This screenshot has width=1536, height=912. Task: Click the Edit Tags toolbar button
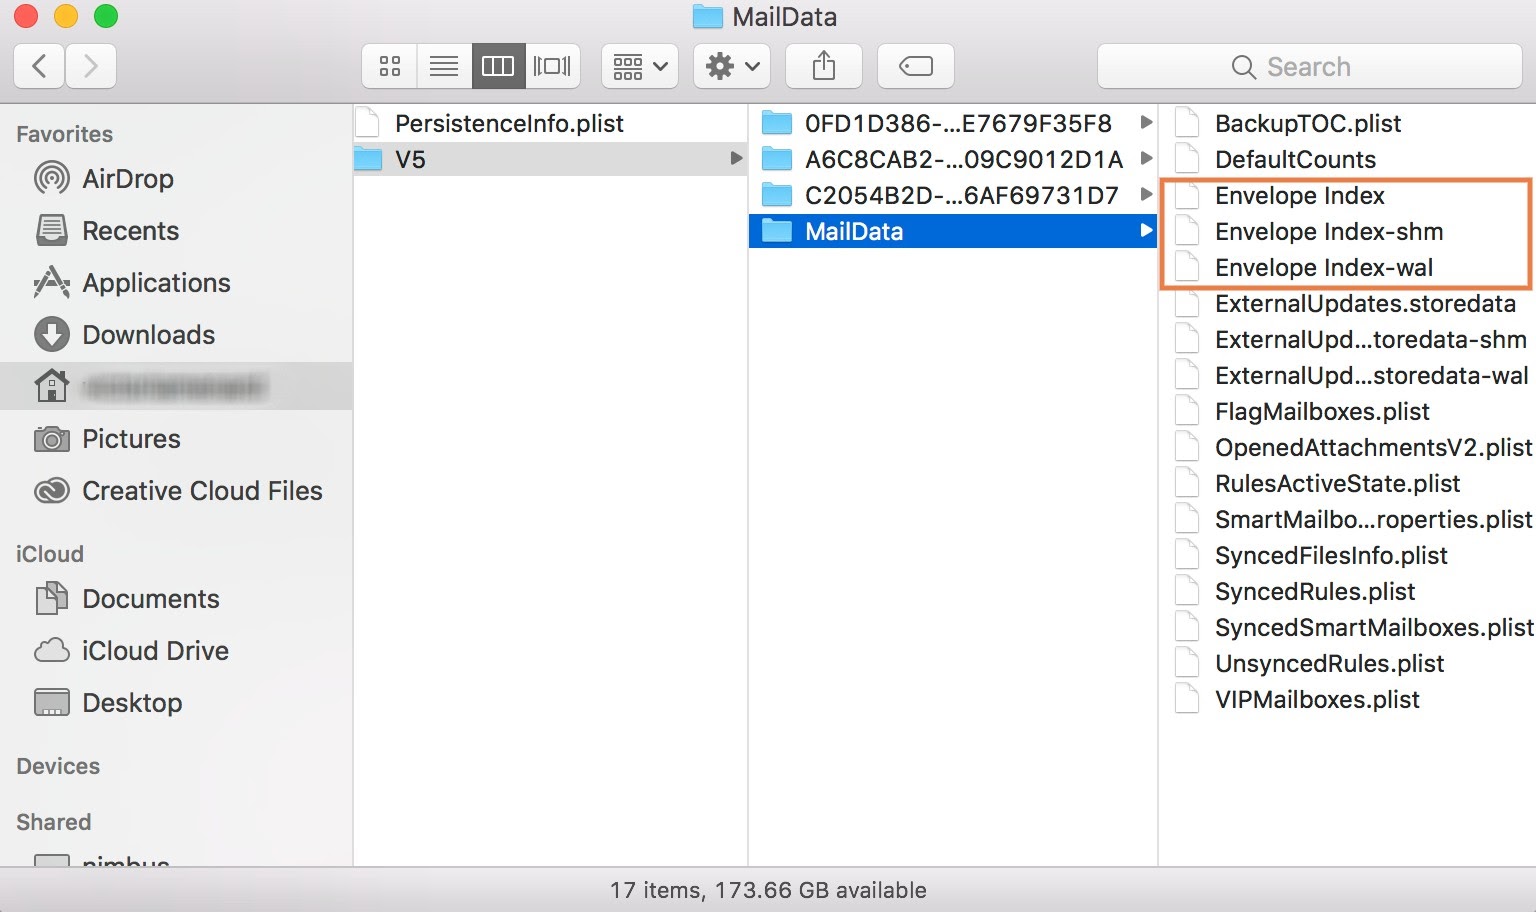pyautogui.click(x=916, y=66)
